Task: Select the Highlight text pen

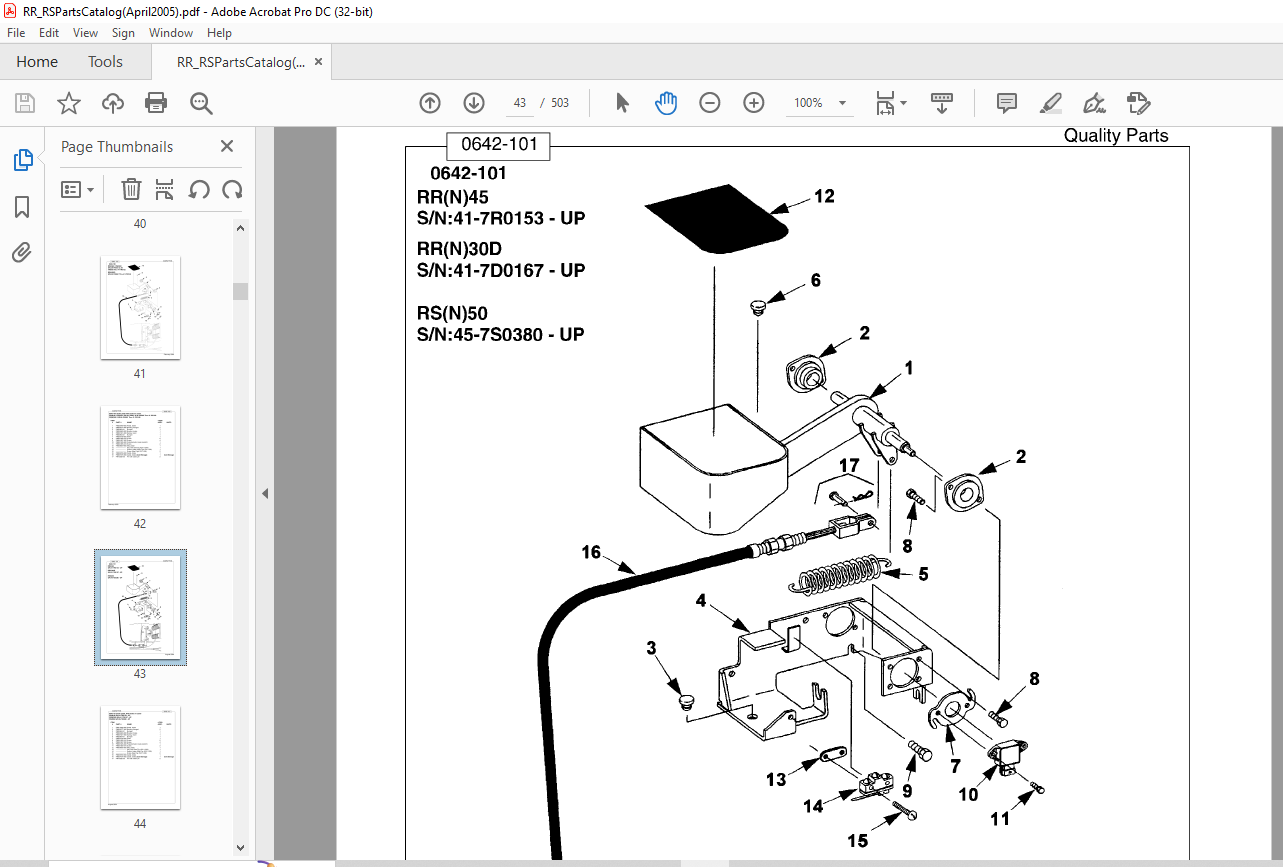Action: 1051,103
